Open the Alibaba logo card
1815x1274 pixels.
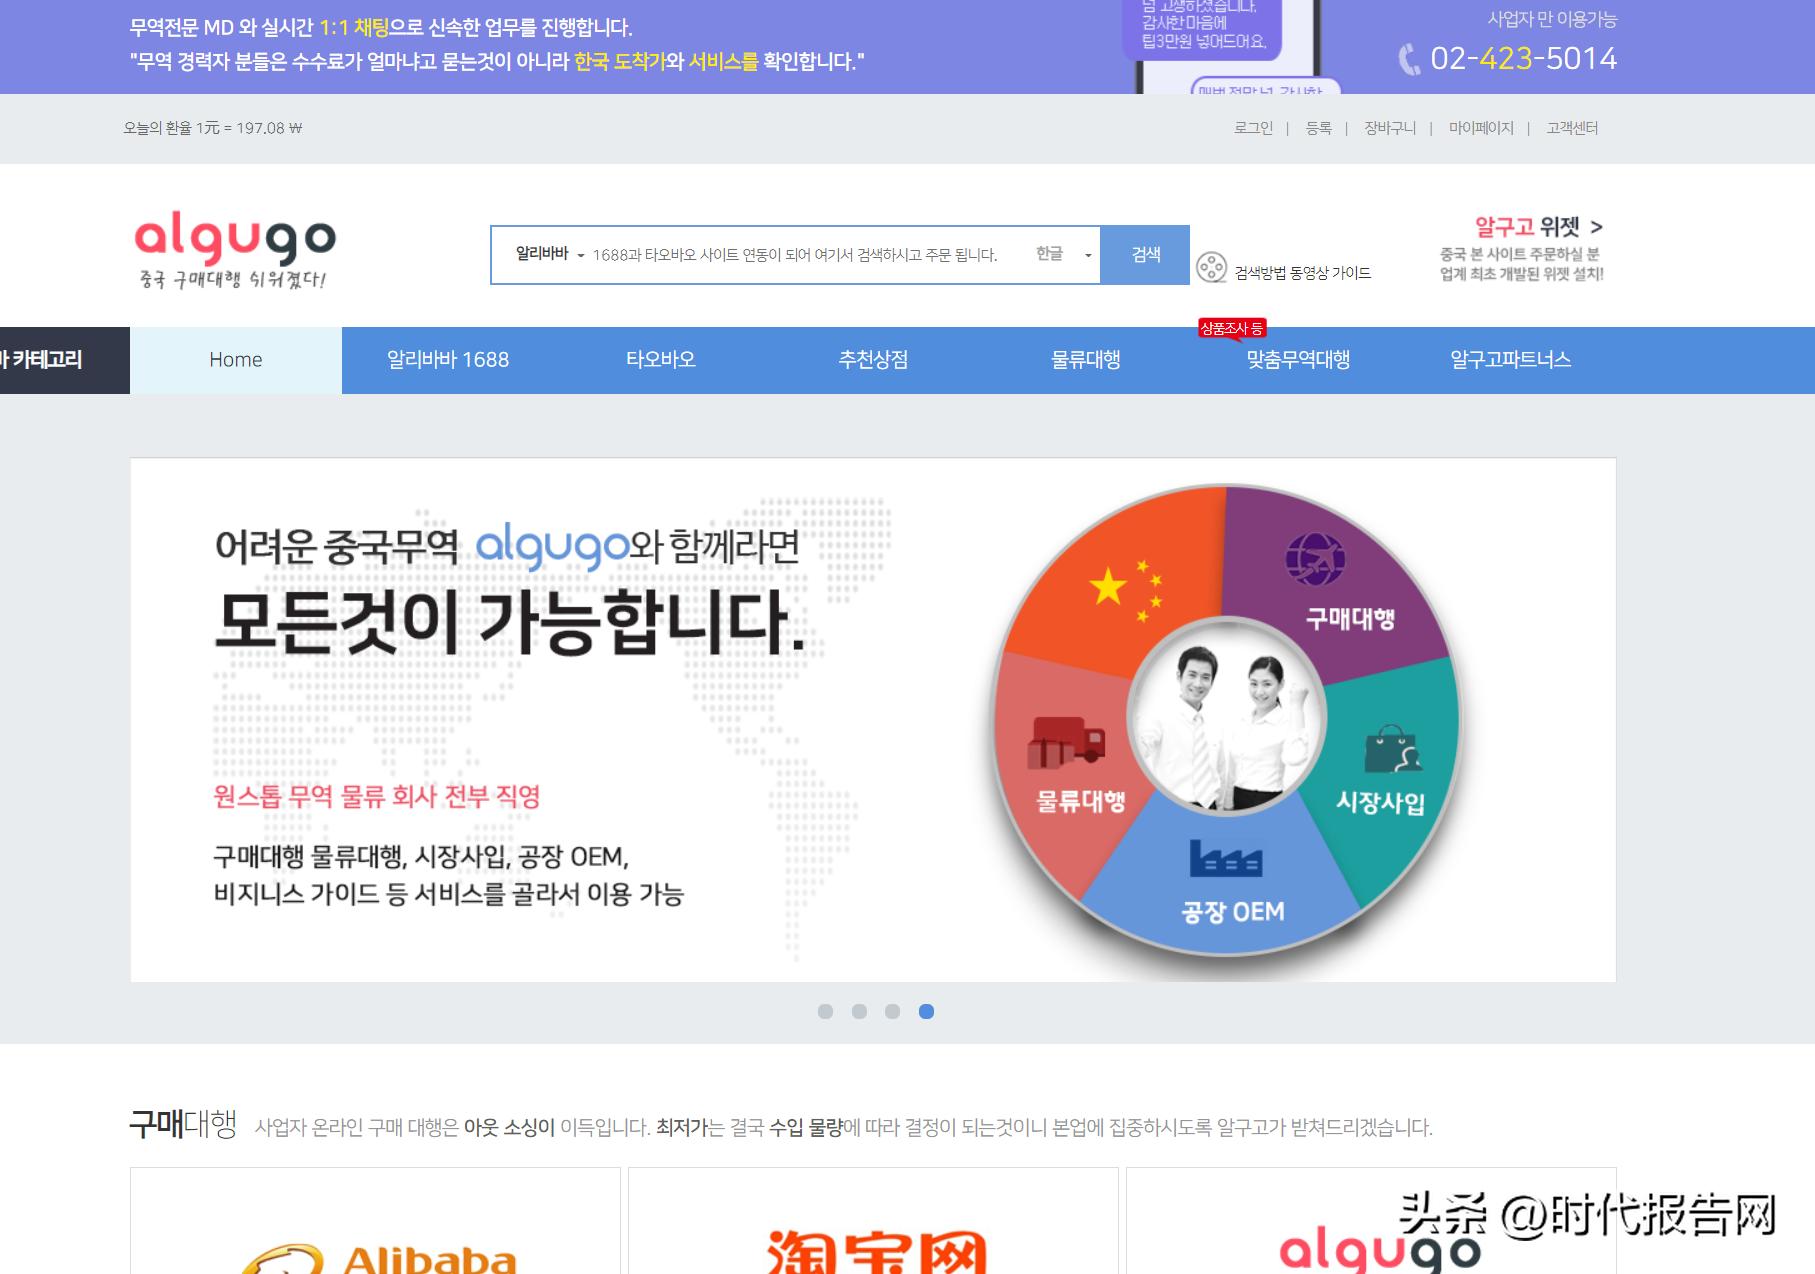(375, 1221)
